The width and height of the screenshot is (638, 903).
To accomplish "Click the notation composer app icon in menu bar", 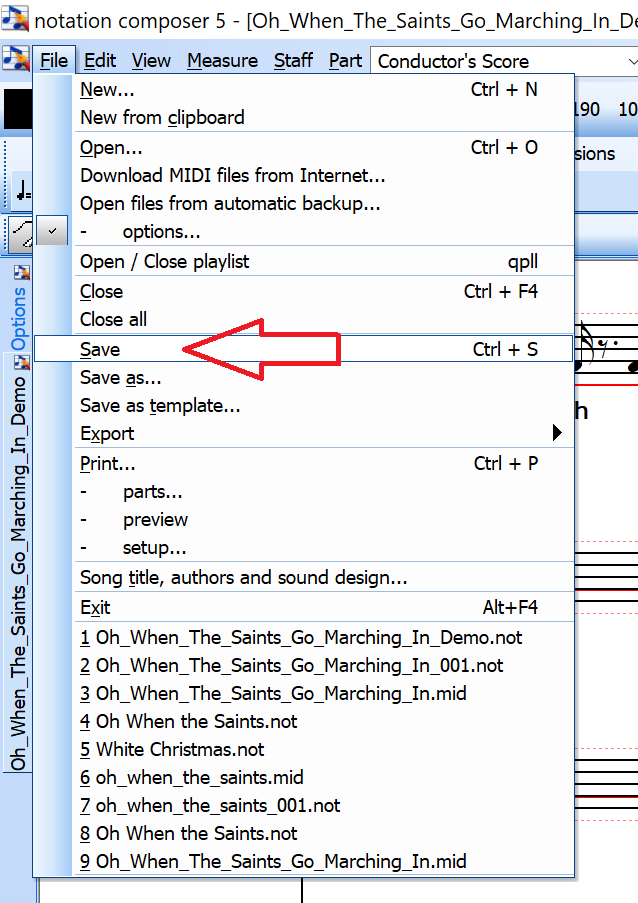I will click(15, 60).
